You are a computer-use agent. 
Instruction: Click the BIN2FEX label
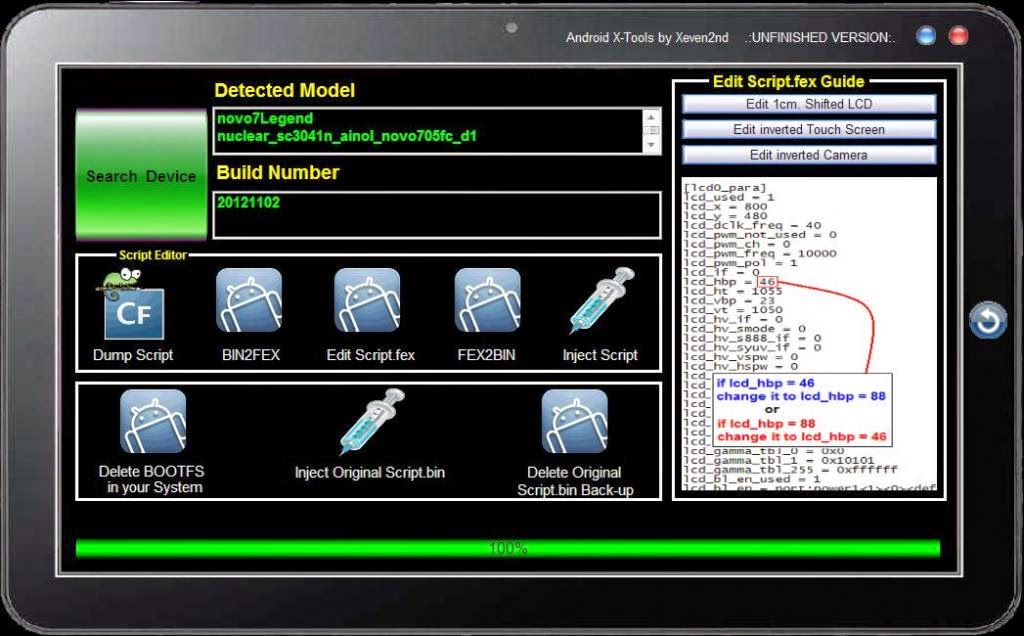pos(251,355)
